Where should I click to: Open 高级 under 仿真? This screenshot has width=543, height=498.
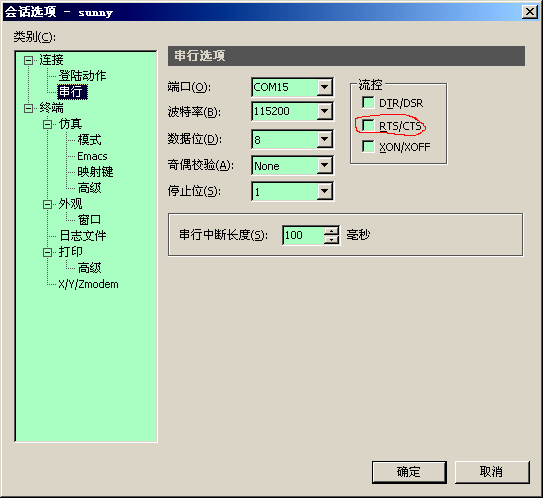89,188
